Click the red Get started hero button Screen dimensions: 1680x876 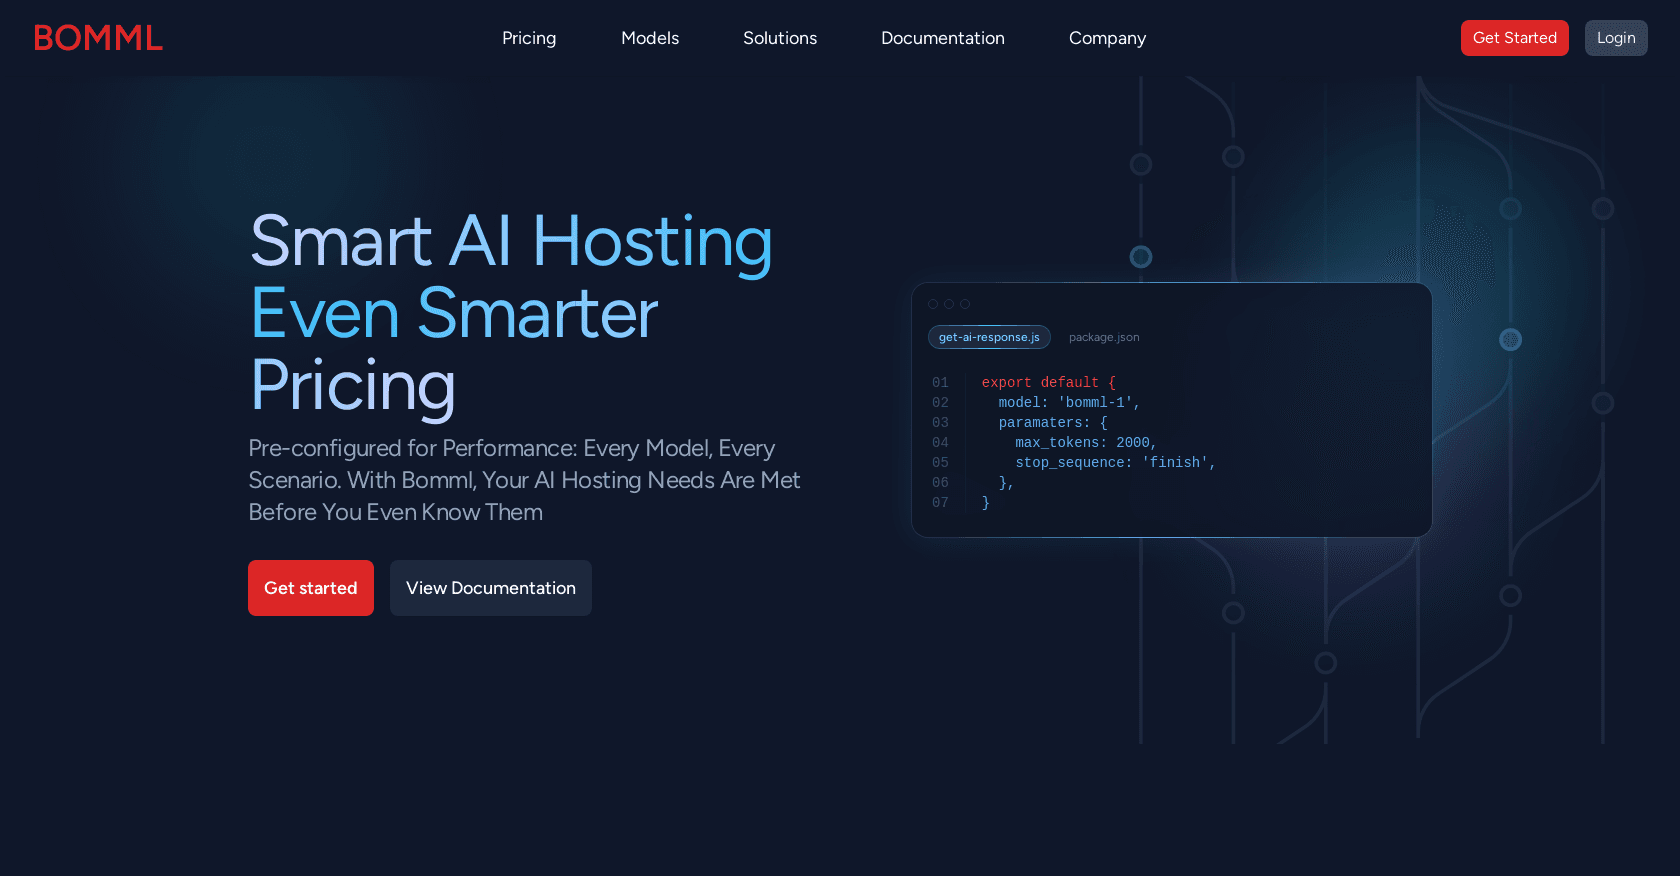[x=311, y=588]
